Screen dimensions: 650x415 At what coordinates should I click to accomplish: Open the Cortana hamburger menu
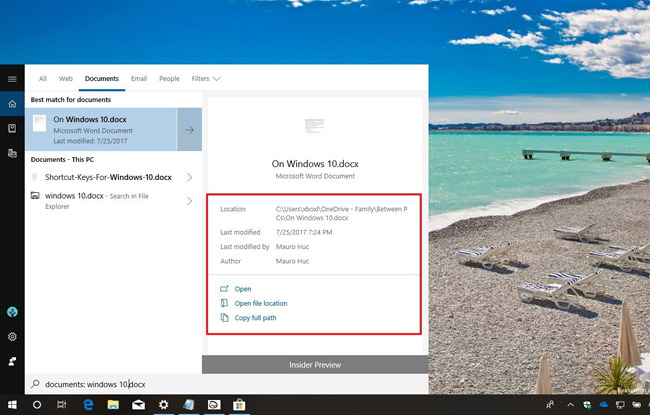tap(12, 78)
